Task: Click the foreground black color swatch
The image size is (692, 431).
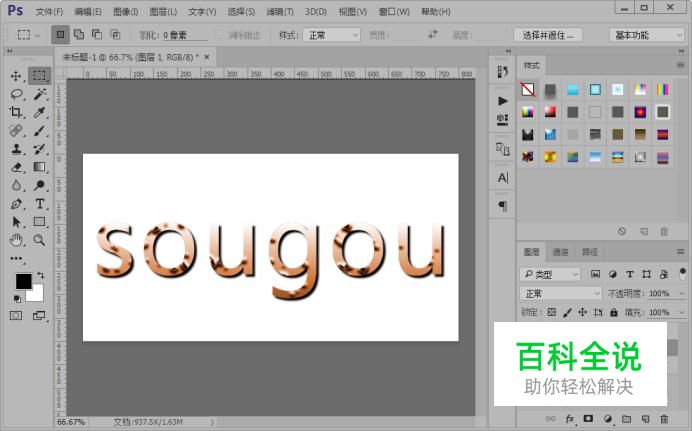Action: coord(23,281)
